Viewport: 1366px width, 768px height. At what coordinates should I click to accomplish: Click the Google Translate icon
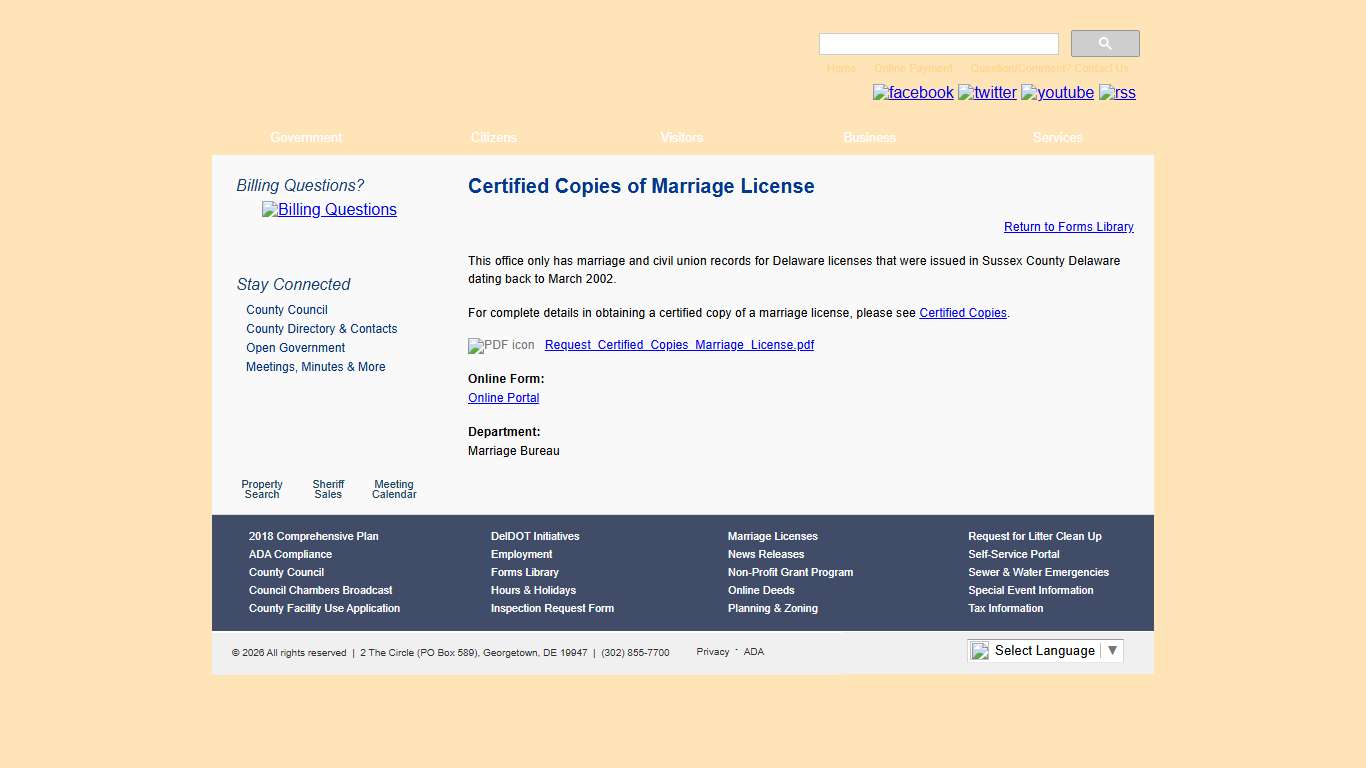click(x=978, y=650)
